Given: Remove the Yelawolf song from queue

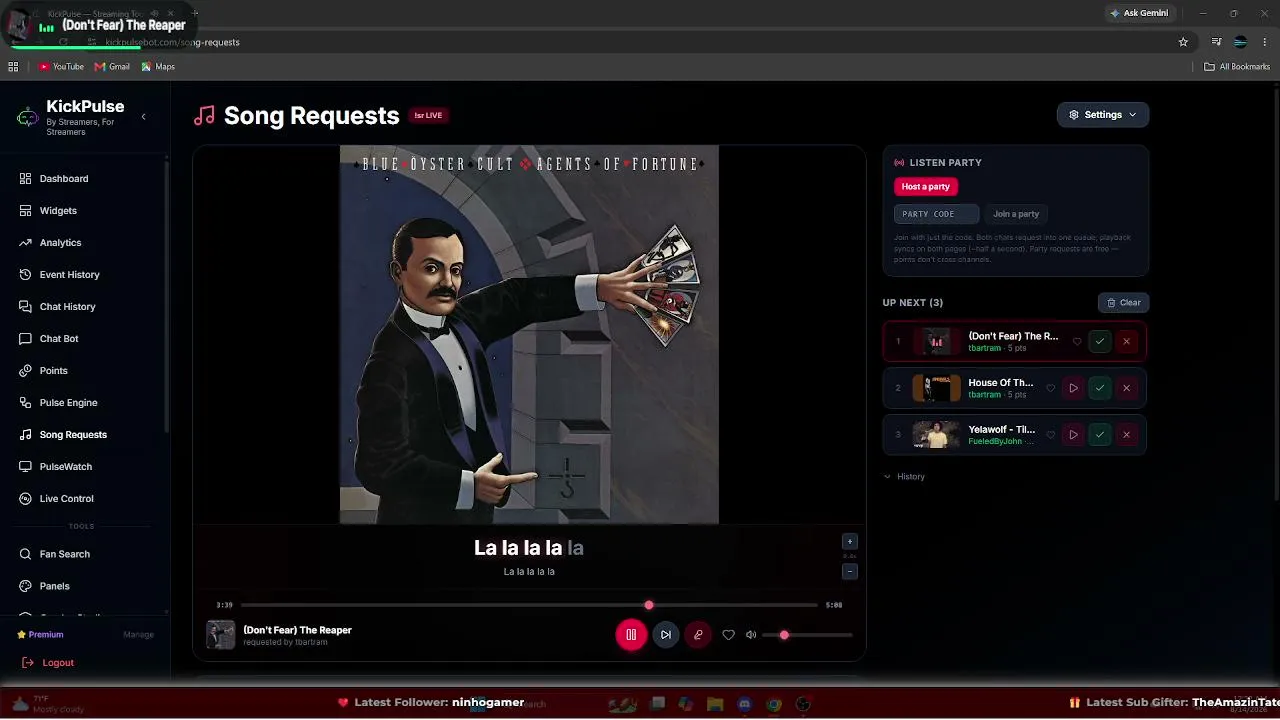Looking at the screenshot, I should pyautogui.click(x=1126, y=435).
